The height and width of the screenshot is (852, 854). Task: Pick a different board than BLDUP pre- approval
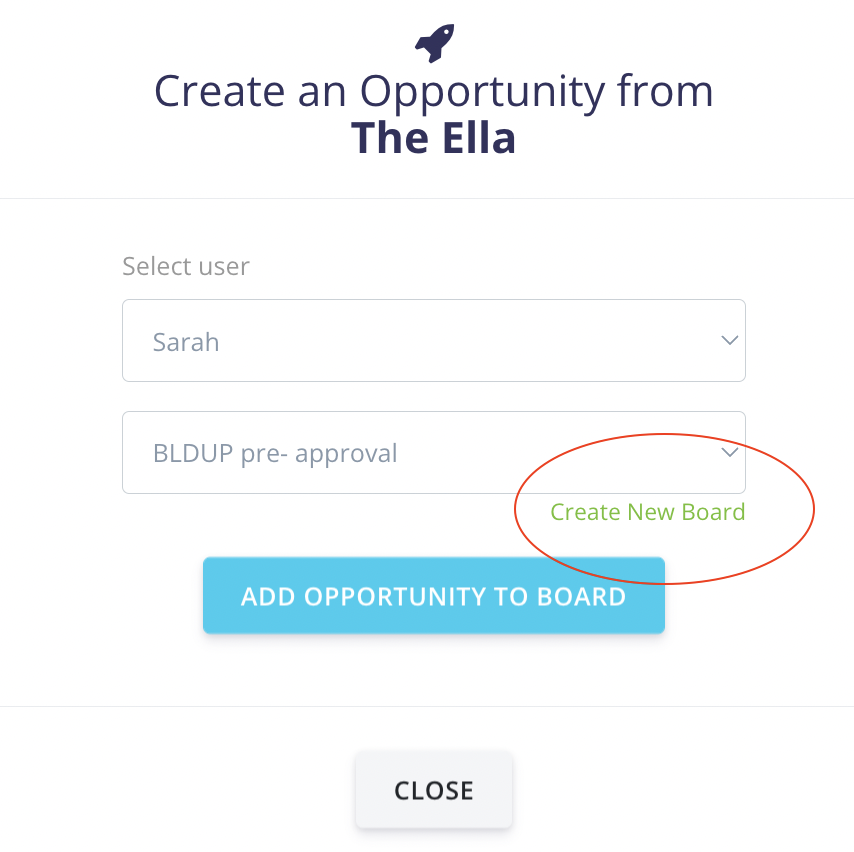click(x=433, y=453)
